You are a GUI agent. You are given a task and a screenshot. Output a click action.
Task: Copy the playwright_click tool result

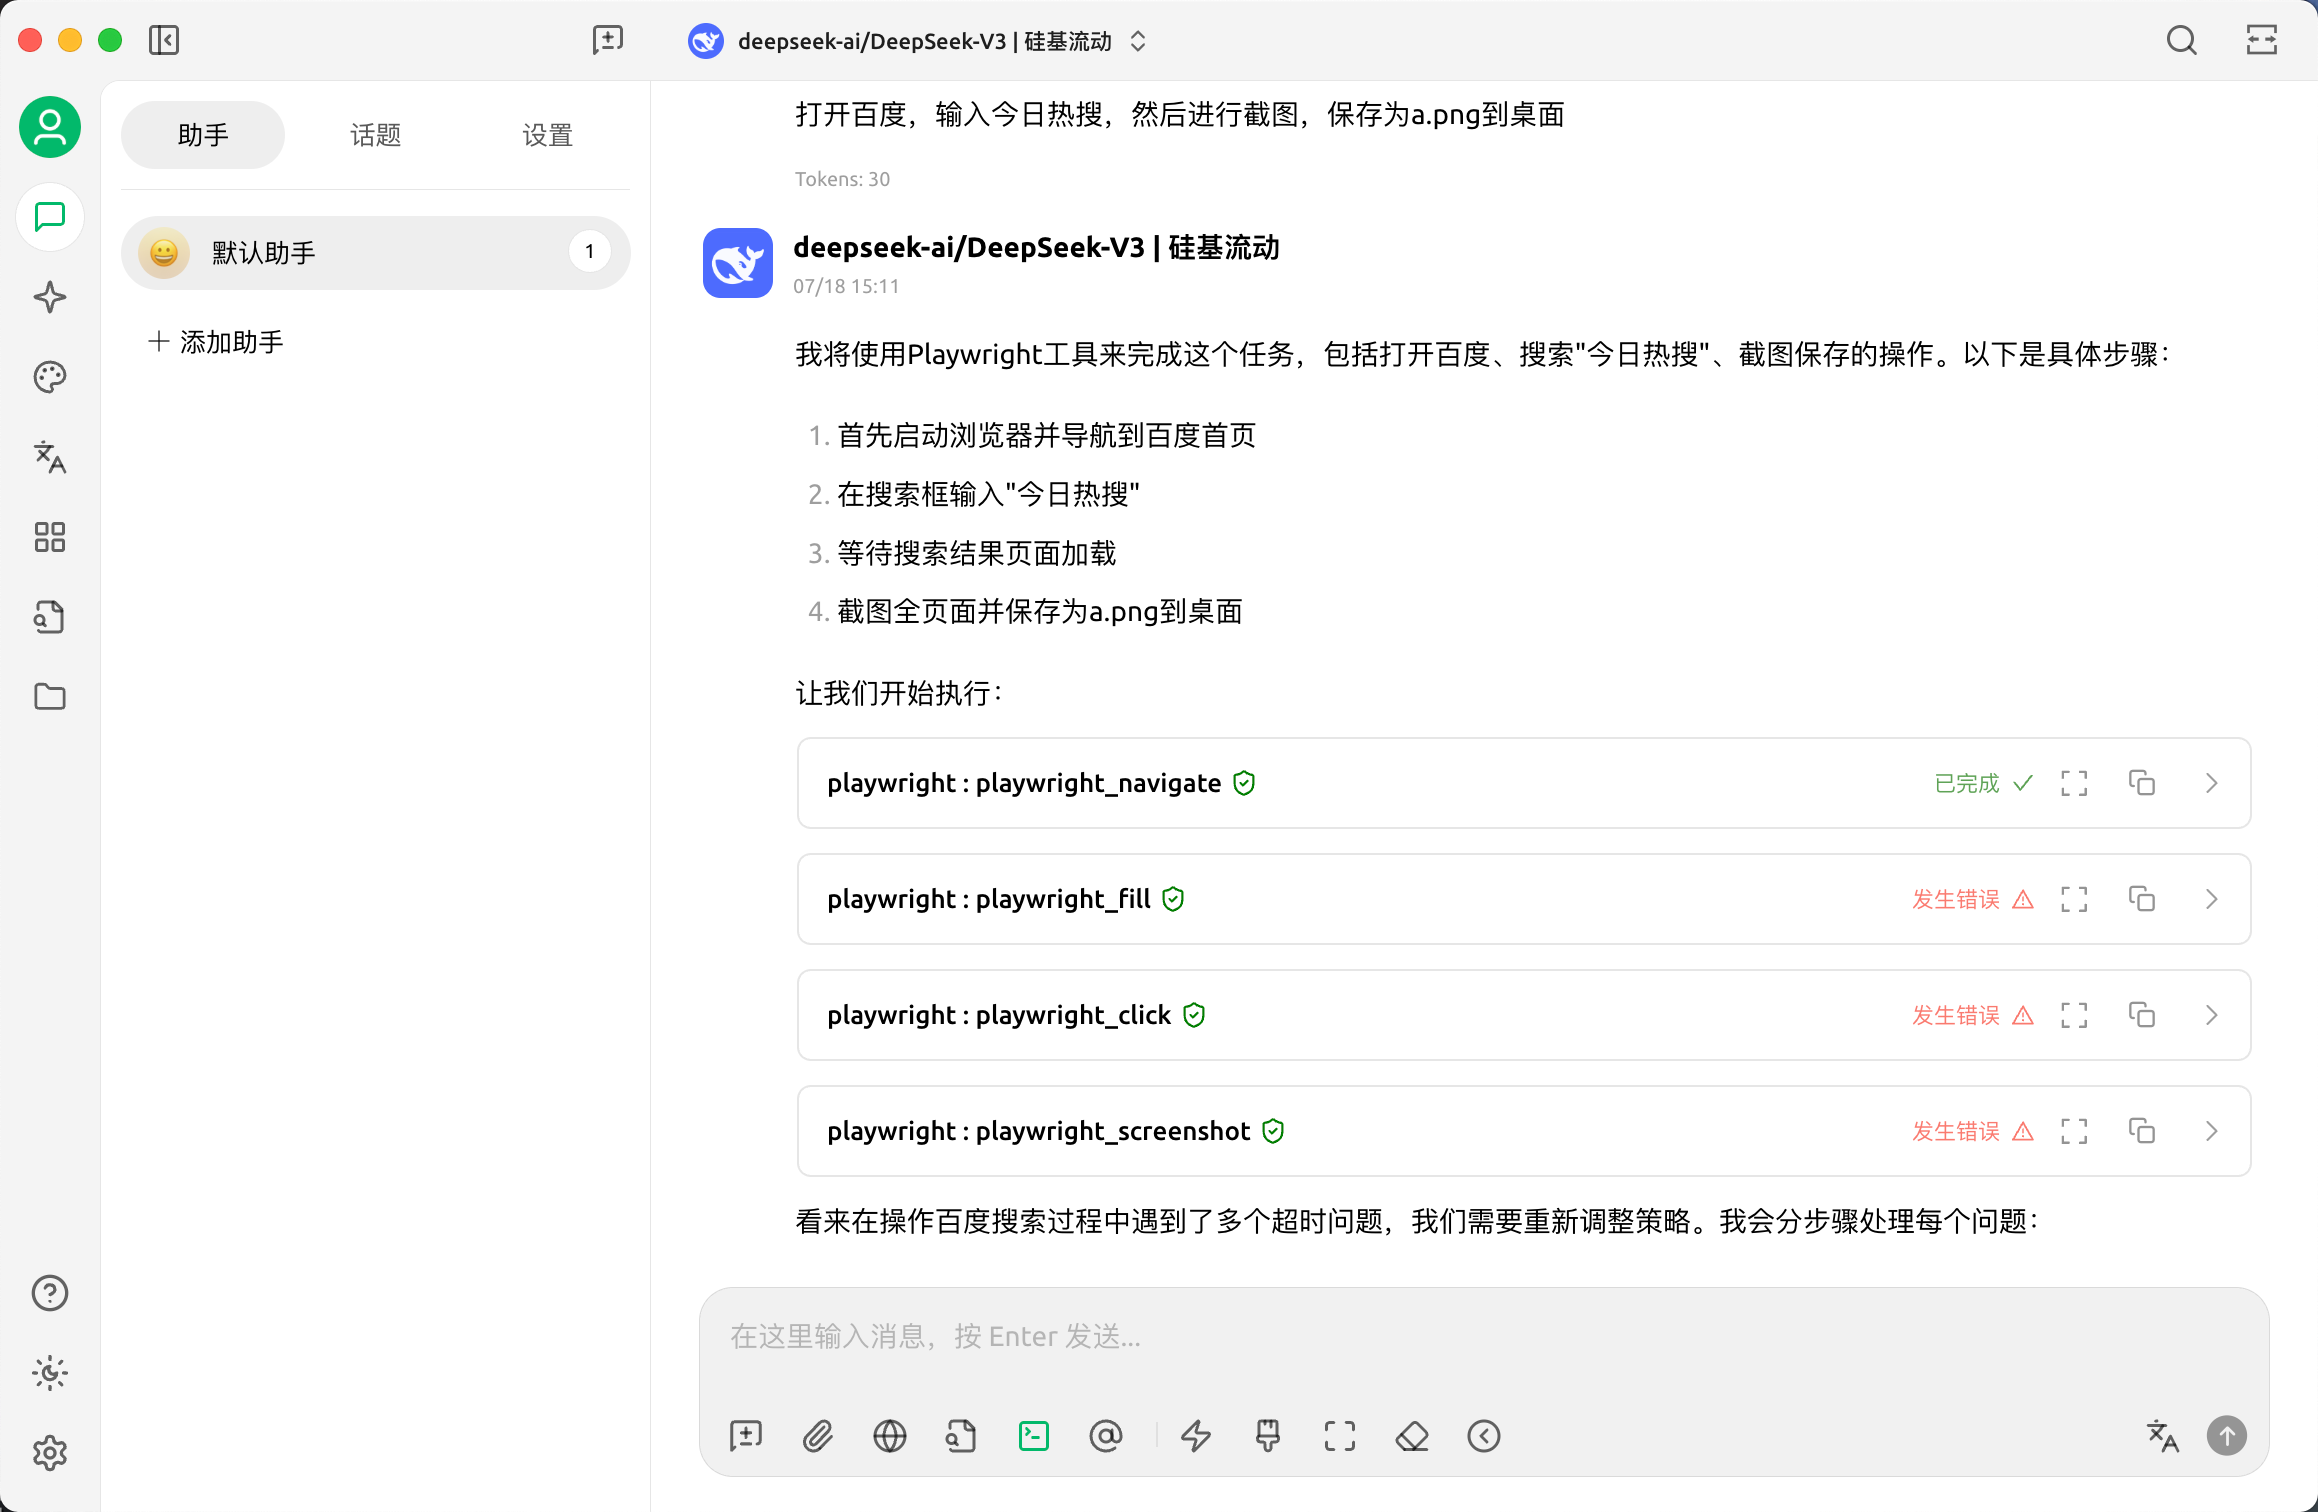coord(2142,1015)
